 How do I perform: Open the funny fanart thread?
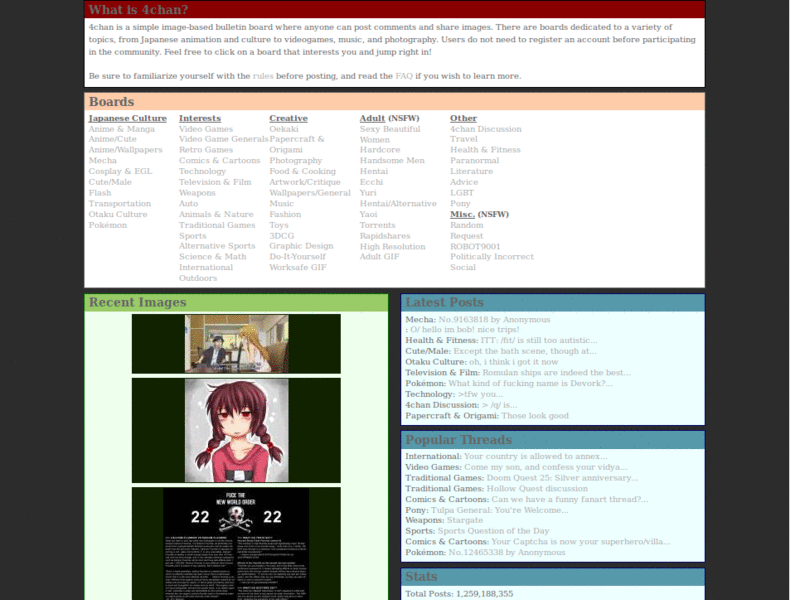(x=569, y=499)
